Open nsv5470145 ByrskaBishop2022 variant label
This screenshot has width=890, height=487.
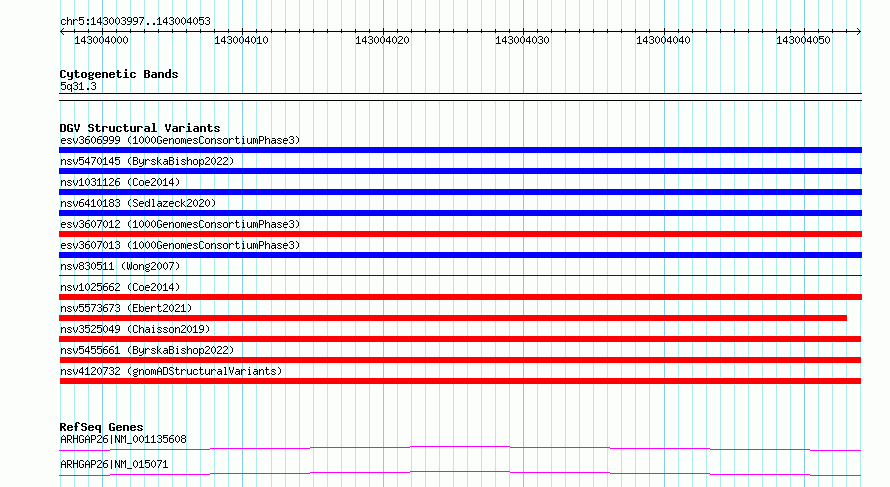click(147, 161)
